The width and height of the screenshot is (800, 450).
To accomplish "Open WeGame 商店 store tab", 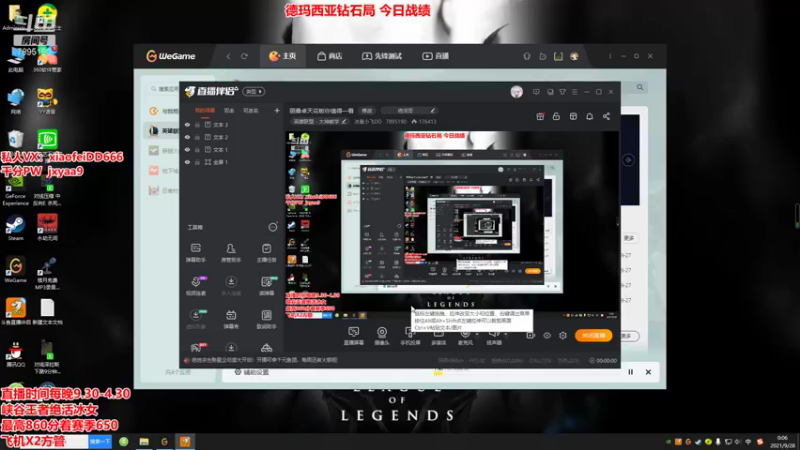I will (330, 56).
